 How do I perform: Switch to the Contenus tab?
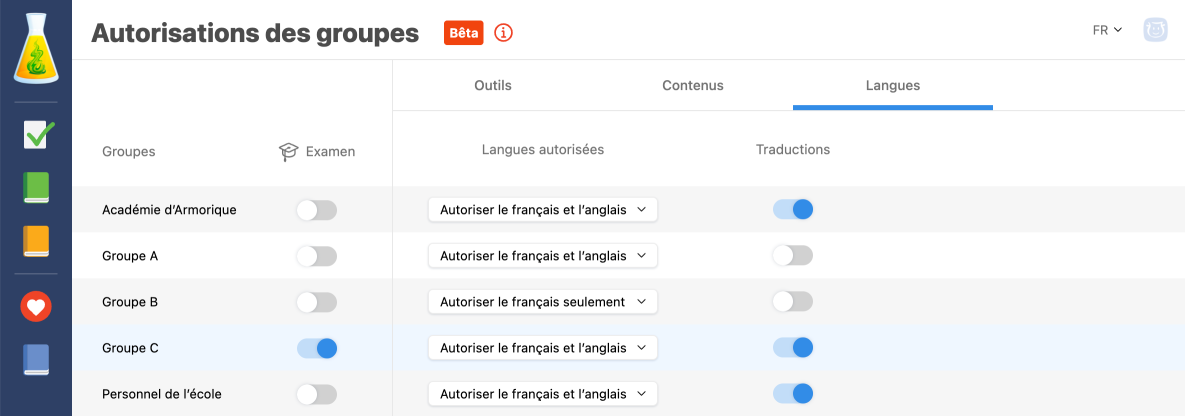tap(692, 86)
